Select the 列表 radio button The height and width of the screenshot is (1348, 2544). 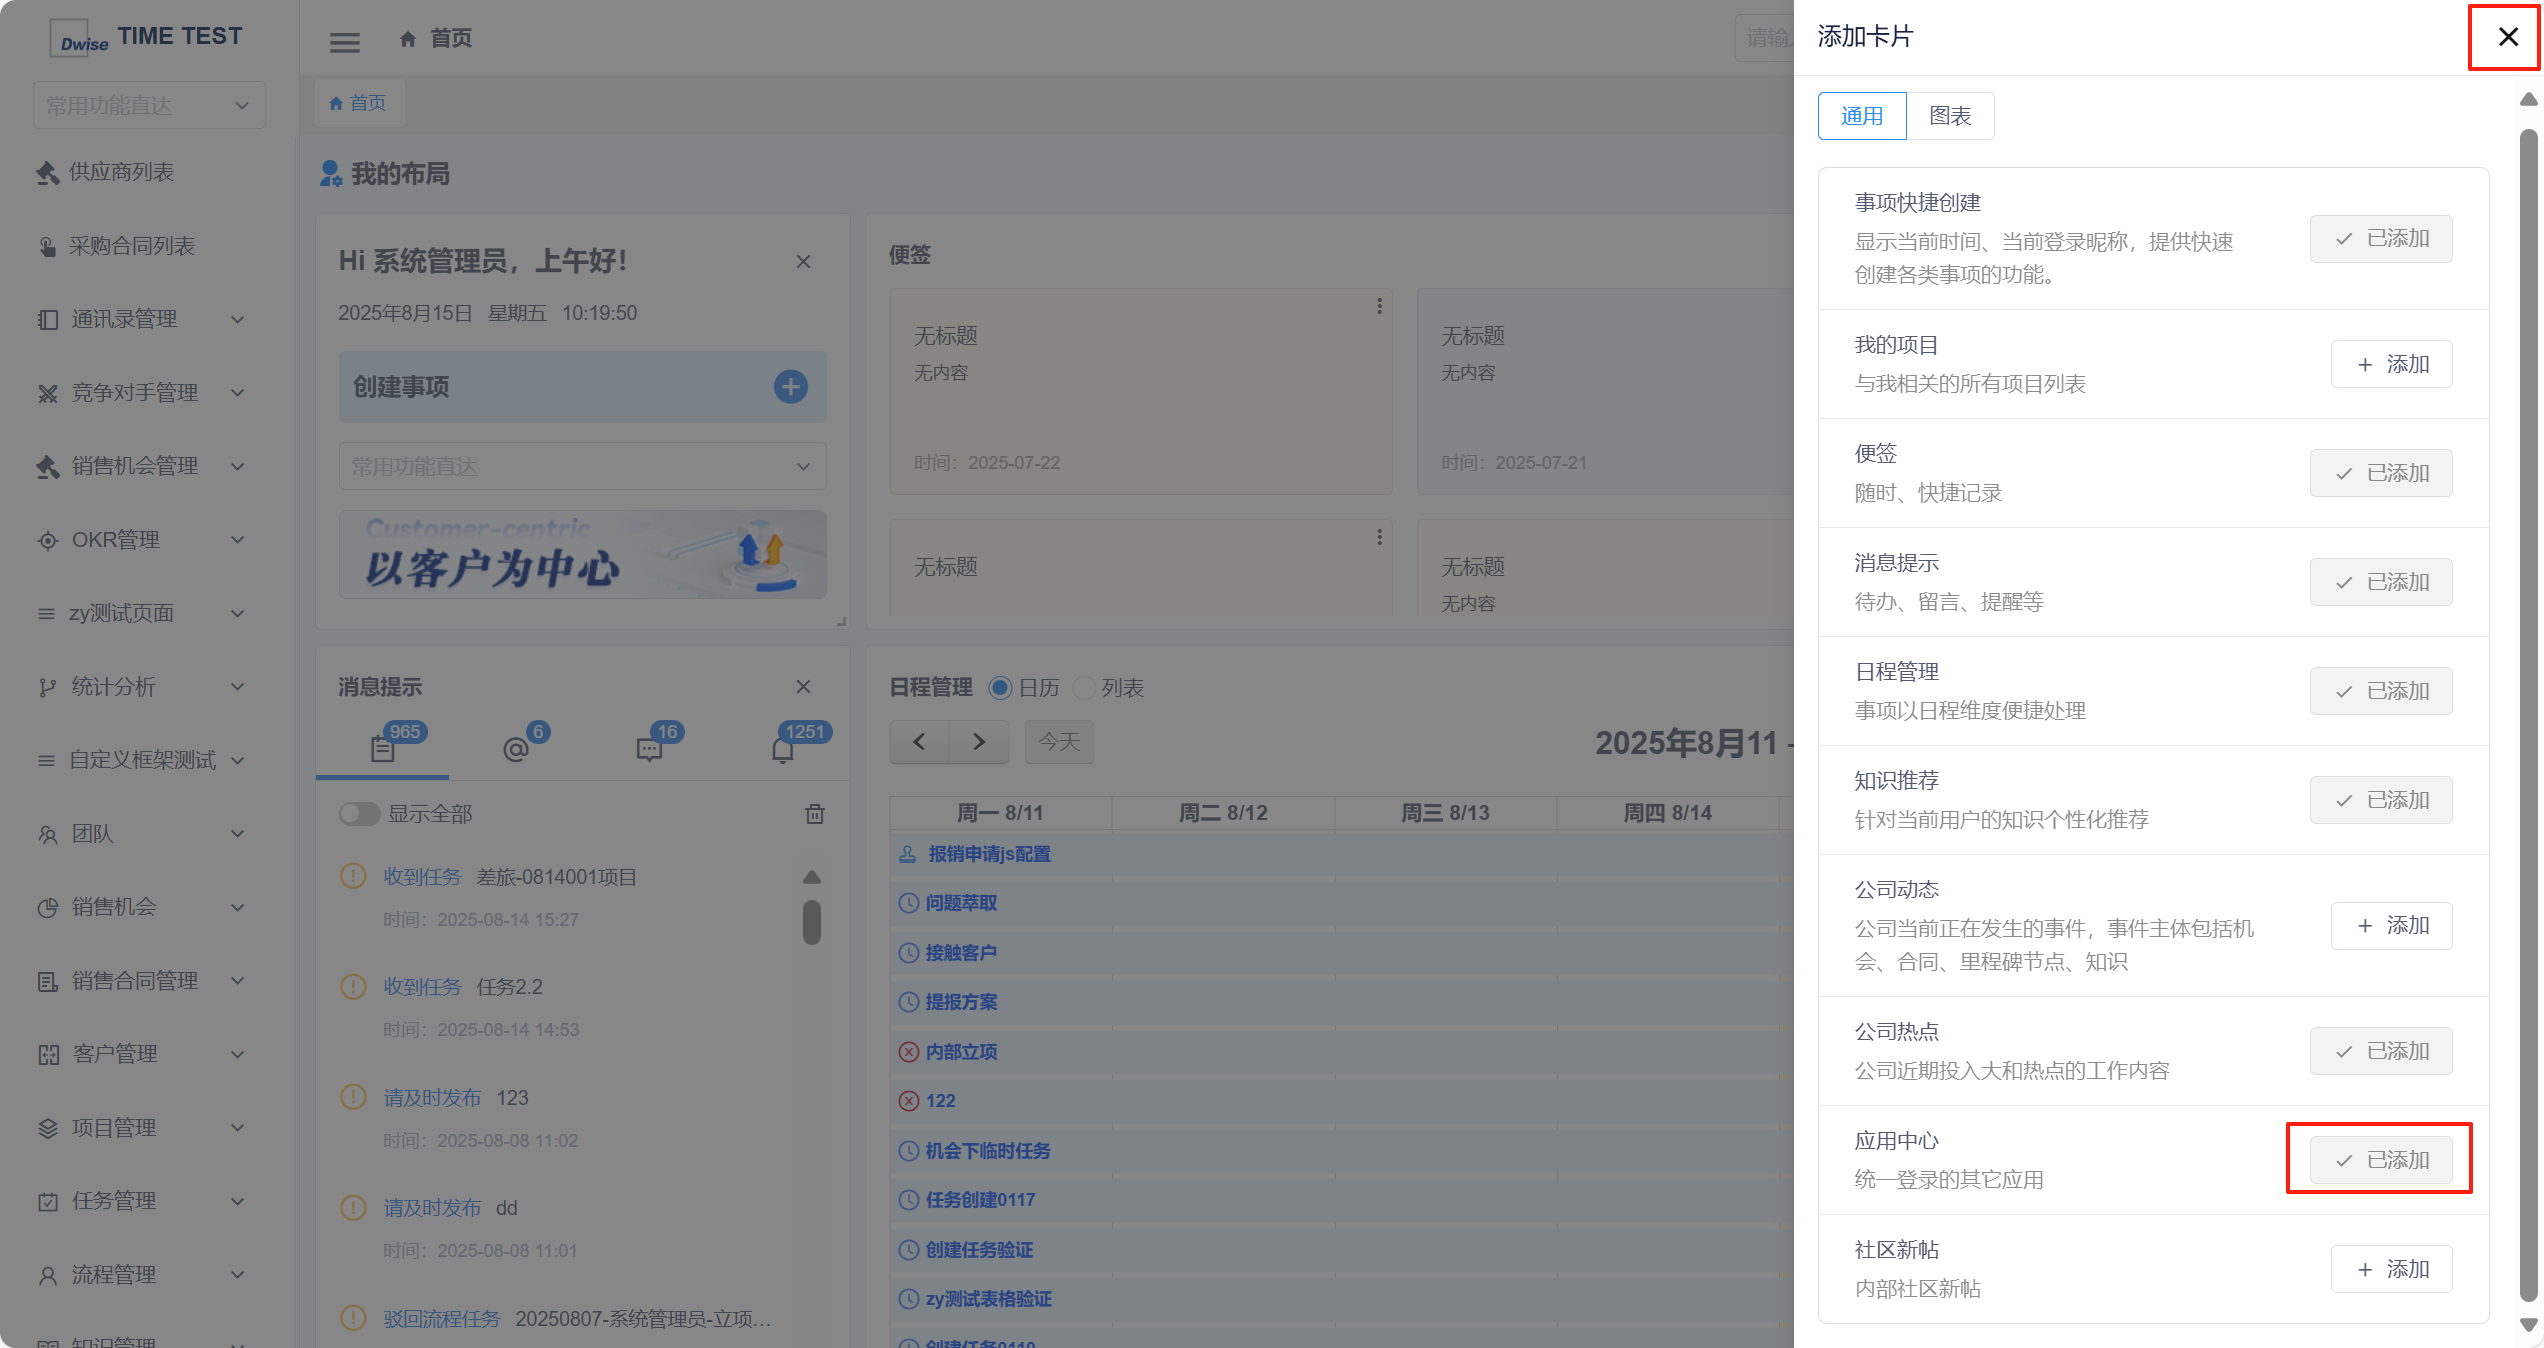[x=1084, y=688]
